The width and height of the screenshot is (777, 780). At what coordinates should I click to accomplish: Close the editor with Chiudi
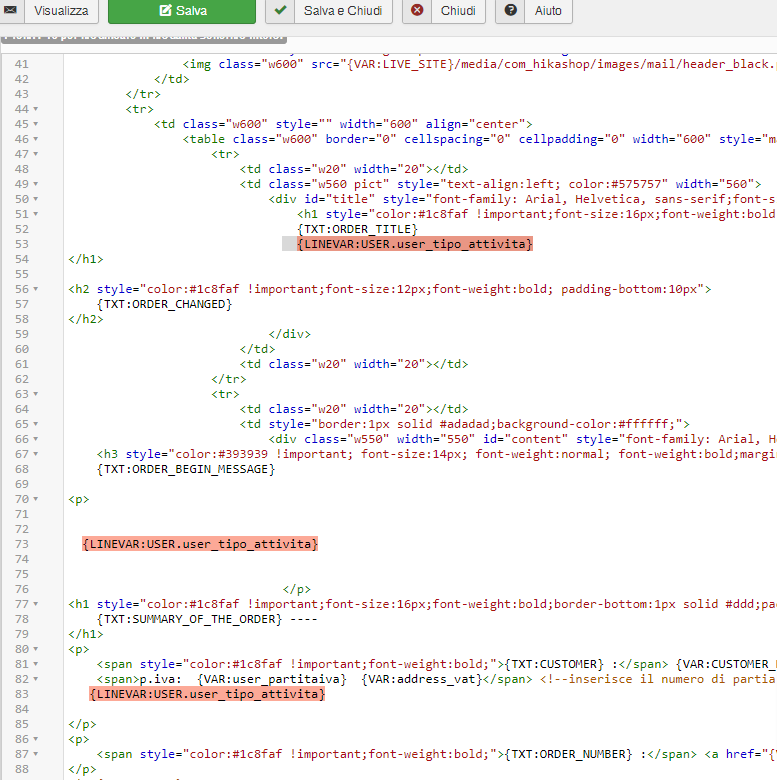point(457,11)
